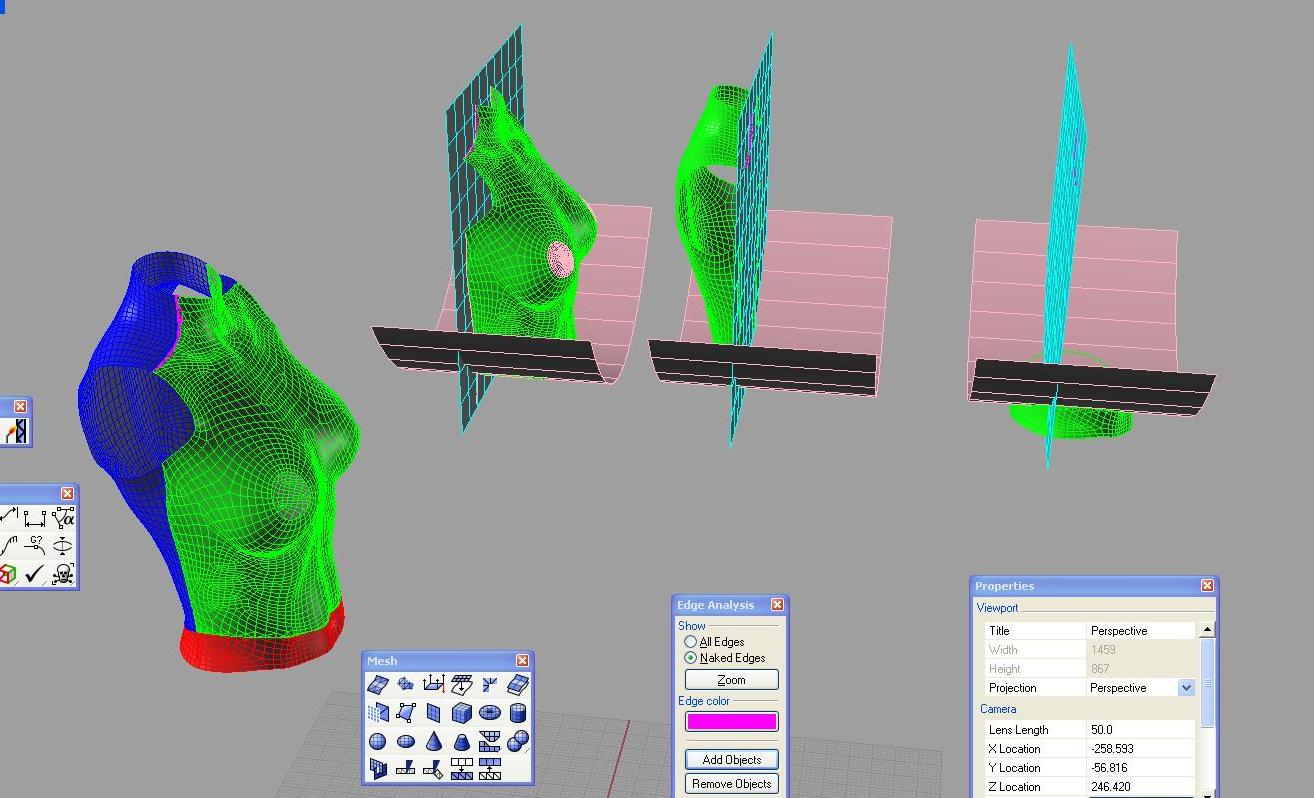Select the offset mesh layered icon
The height and width of the screenshot is (798, 1314).
point(518,684)
